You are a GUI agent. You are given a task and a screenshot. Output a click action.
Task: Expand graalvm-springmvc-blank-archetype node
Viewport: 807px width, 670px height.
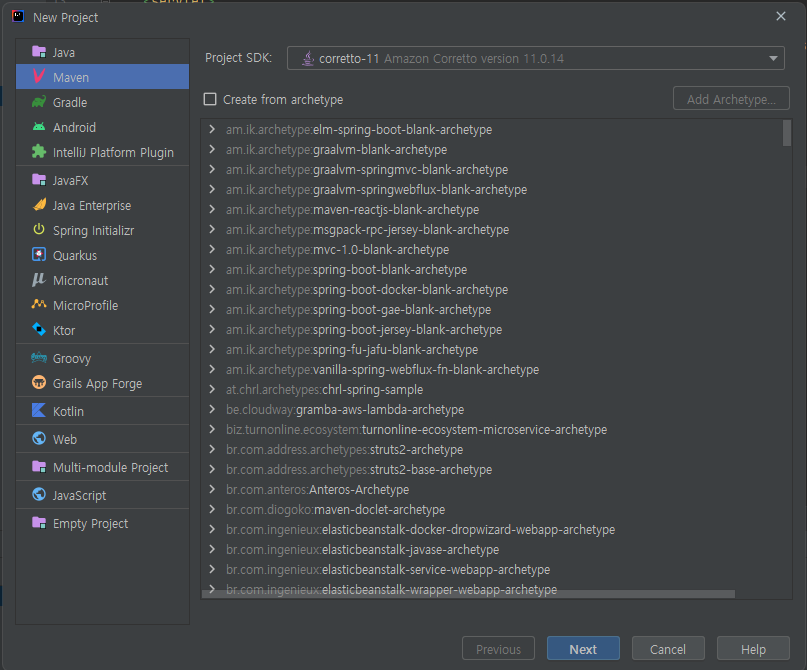[212, 169]
